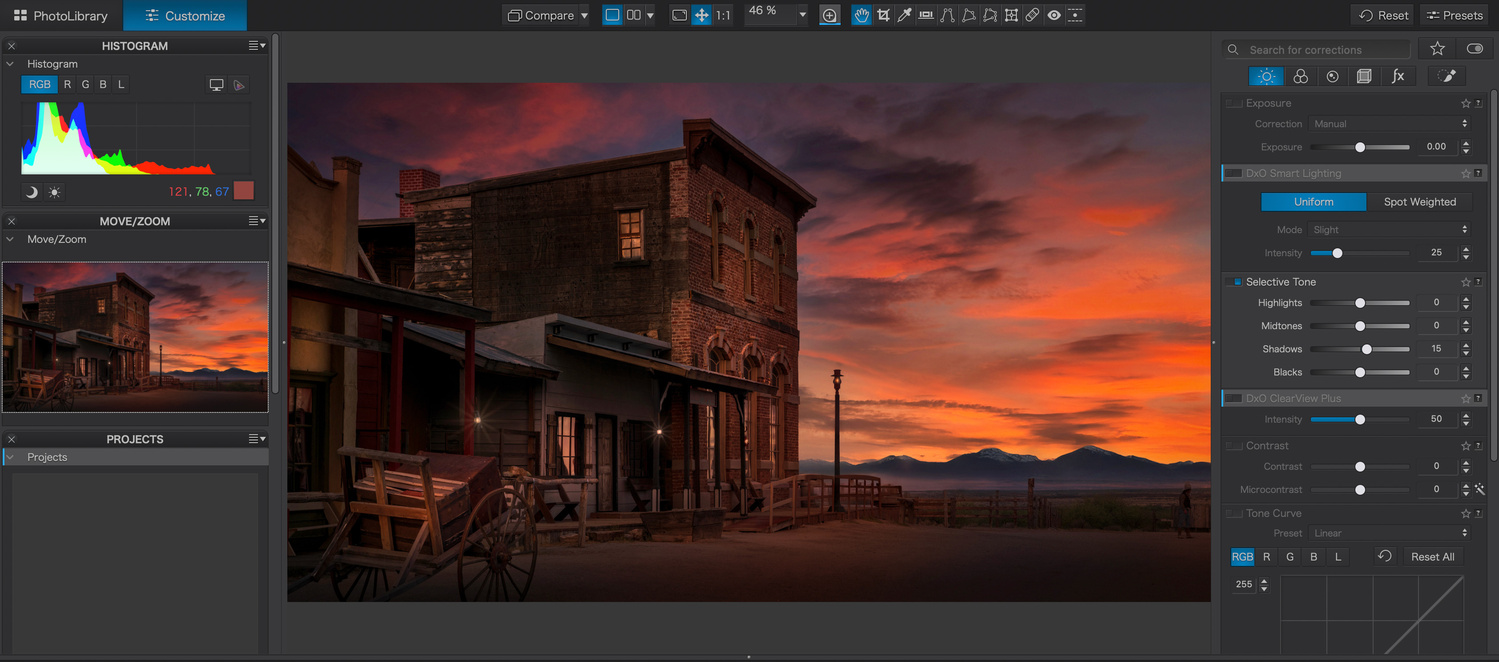
Task: Show shadow clipping with the moon icon
Action: (31, 192)
